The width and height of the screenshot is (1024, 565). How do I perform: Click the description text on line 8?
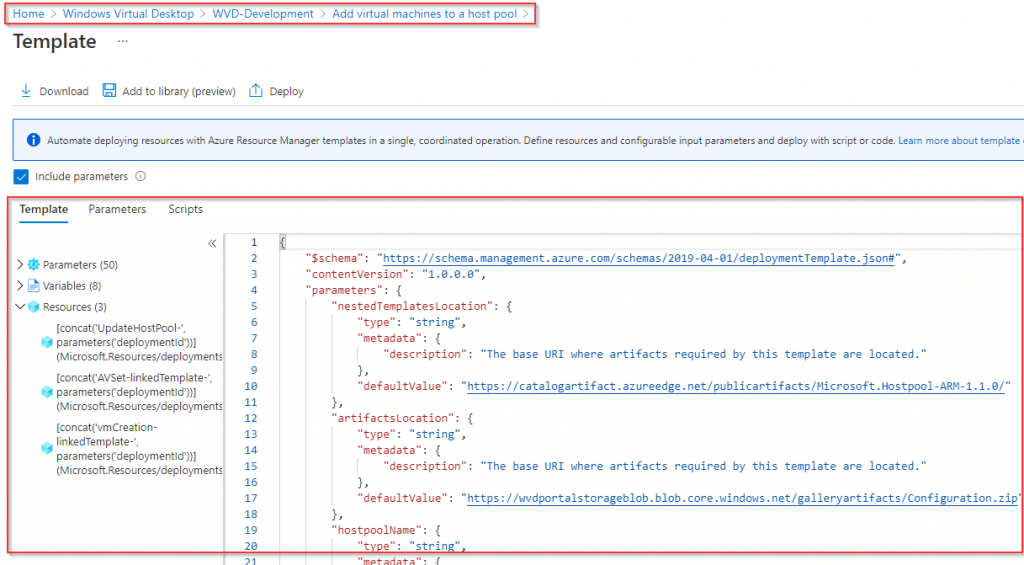pyautogui.click(x=703, y=354)
